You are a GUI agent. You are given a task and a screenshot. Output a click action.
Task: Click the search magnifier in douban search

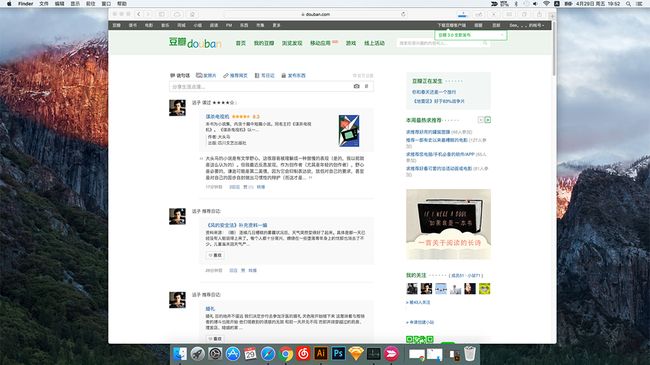(x=485, y=43)
